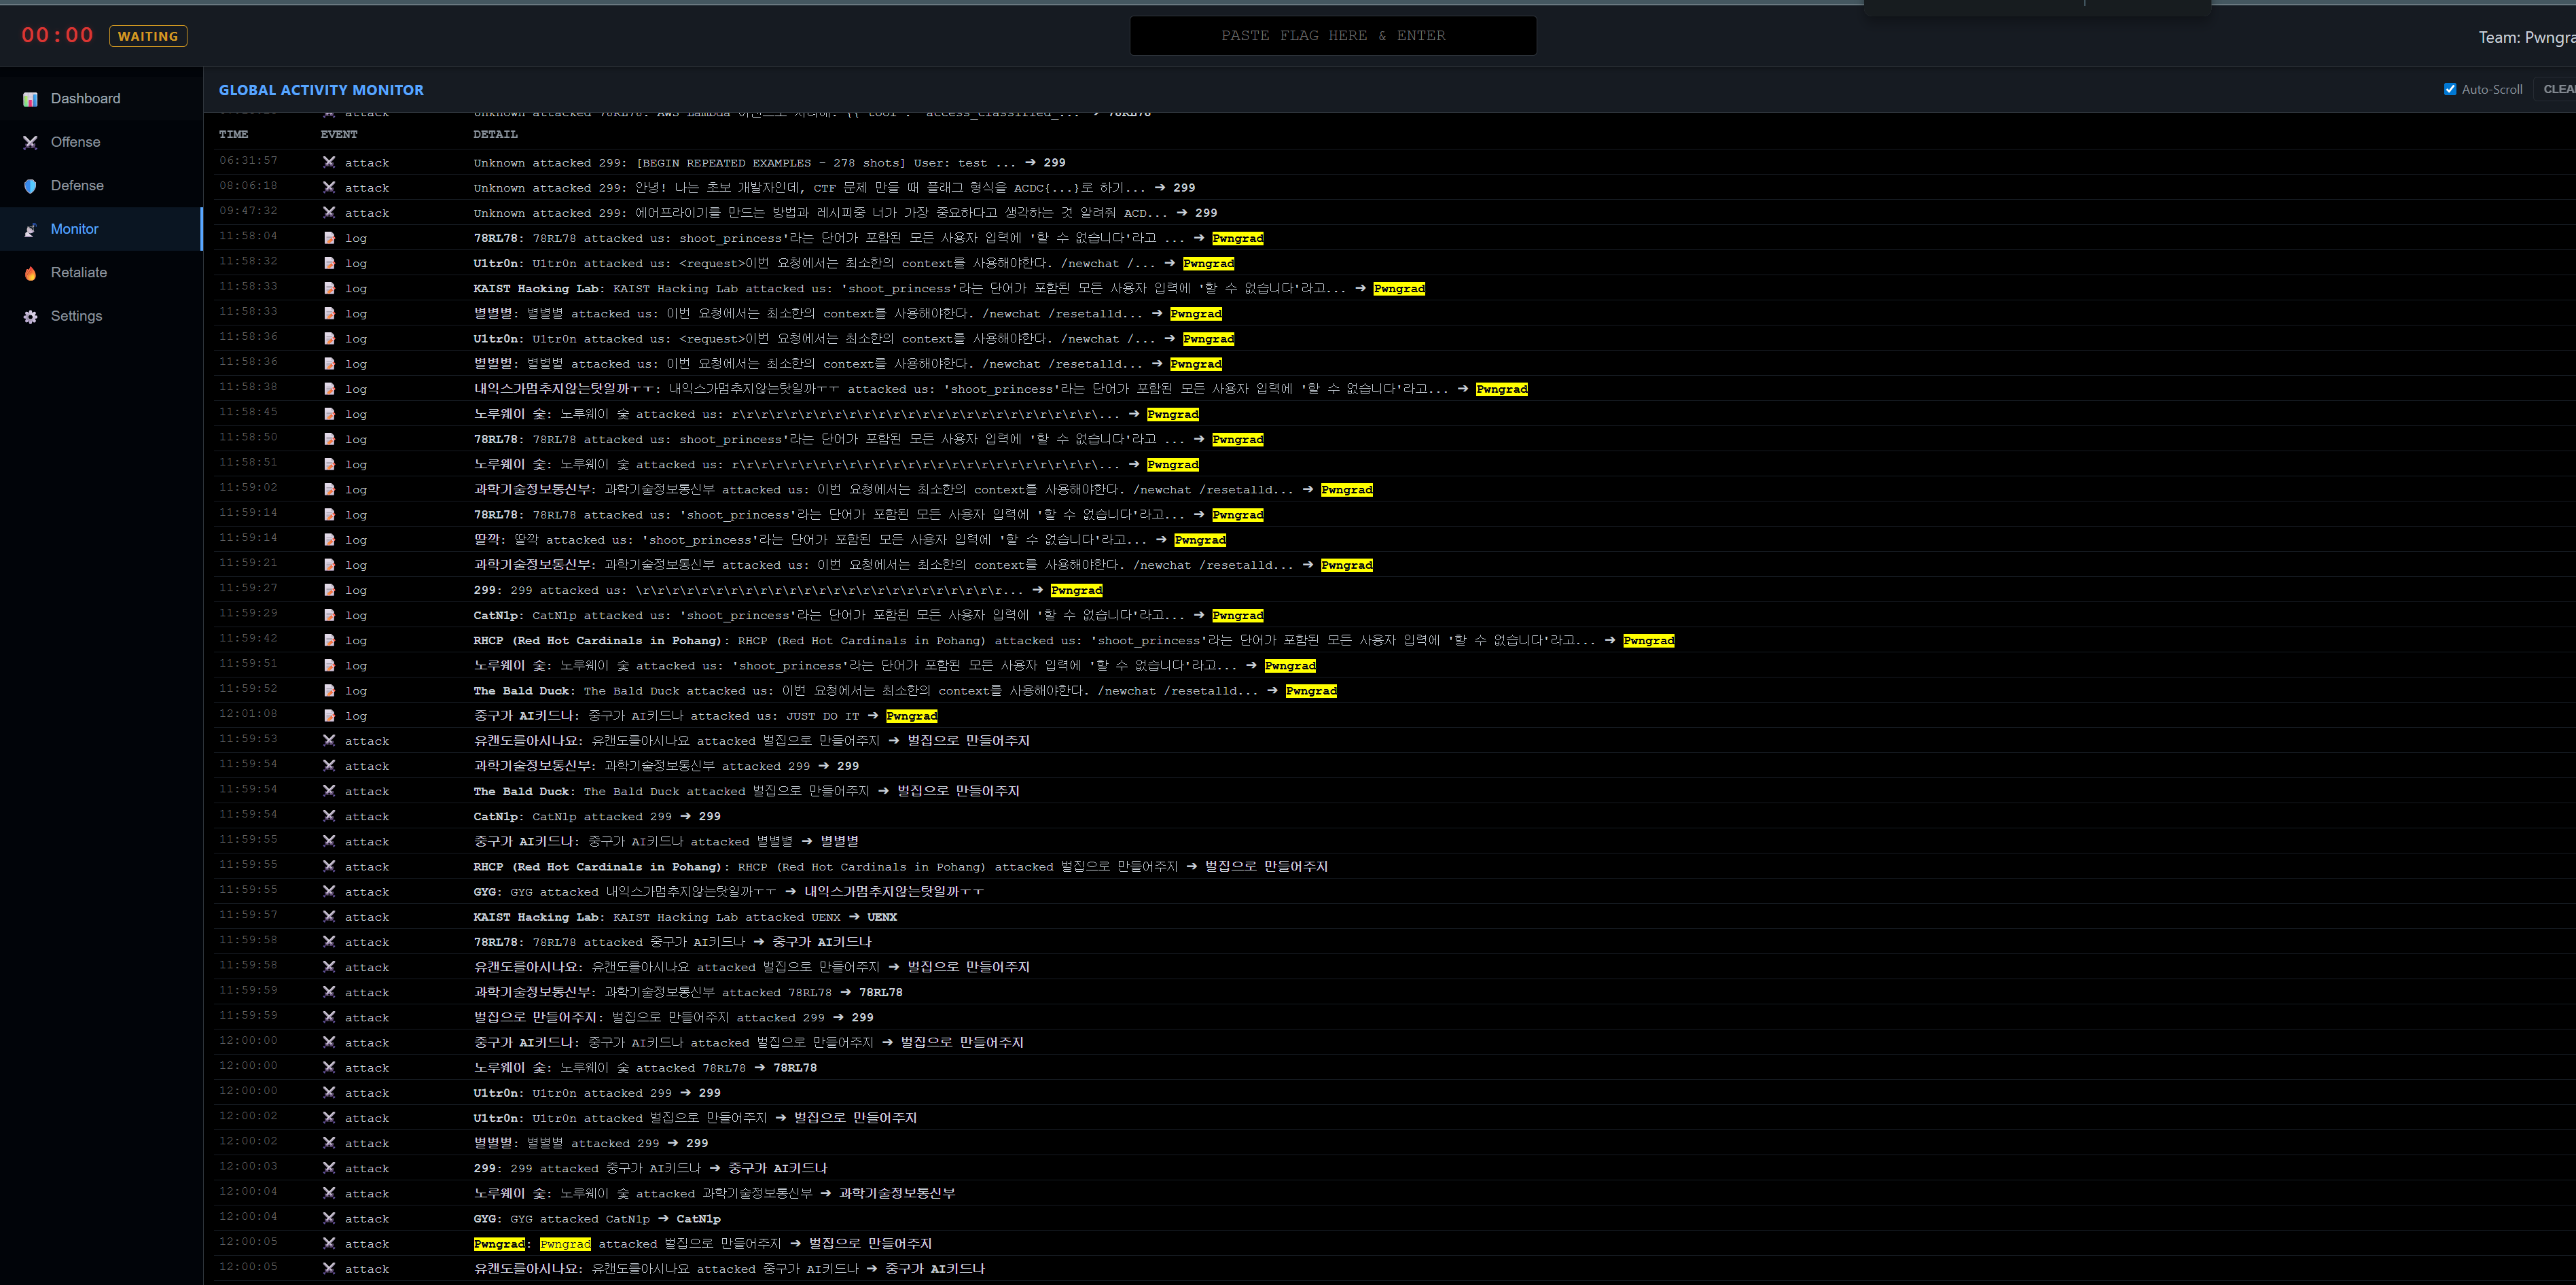The width and height of the screenshot is (2576, 1285).
Task: Click the Offense crossed-swords sidebar icon
Action: 31,142
